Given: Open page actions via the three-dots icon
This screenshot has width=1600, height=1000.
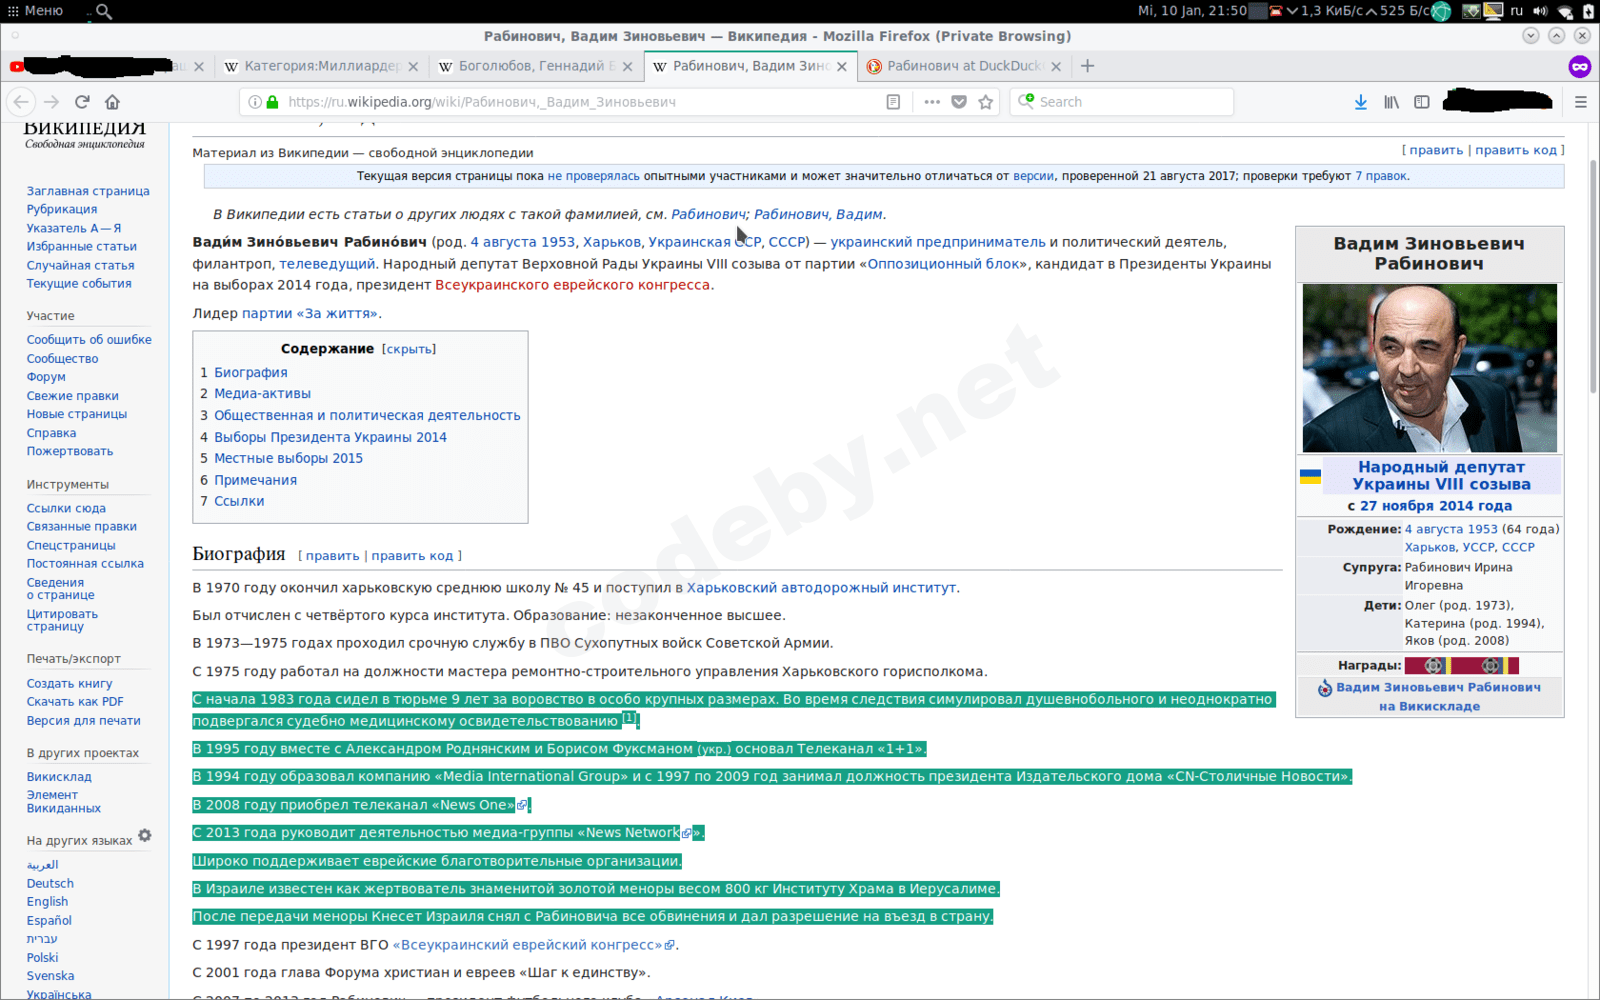Looking at the screenshot, I should pyautogui.click(x=931, y=101).
